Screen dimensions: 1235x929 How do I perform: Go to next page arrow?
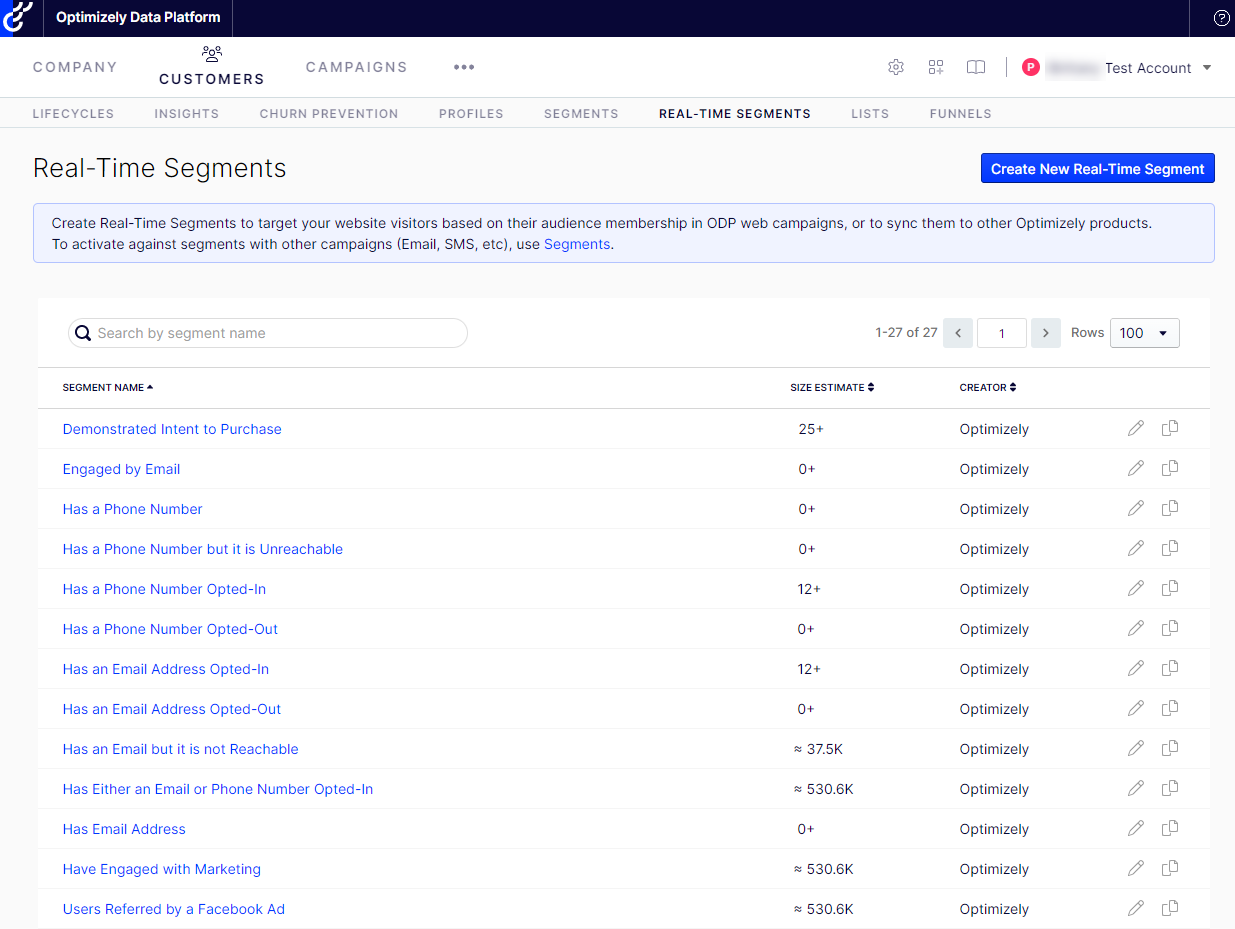click(x=1046, y=333)
